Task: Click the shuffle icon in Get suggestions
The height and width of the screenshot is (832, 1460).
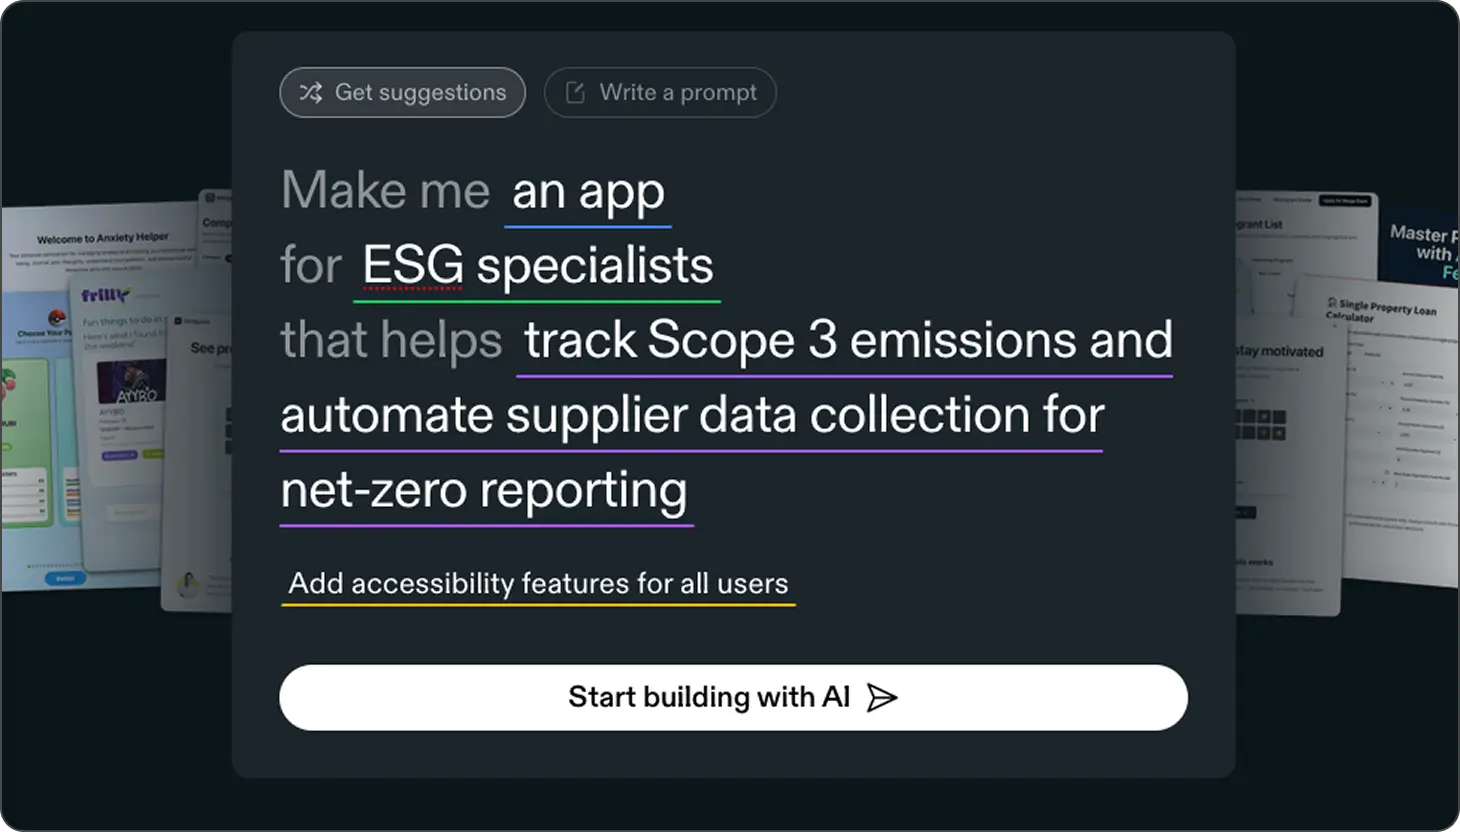Action: pos(311,92)
